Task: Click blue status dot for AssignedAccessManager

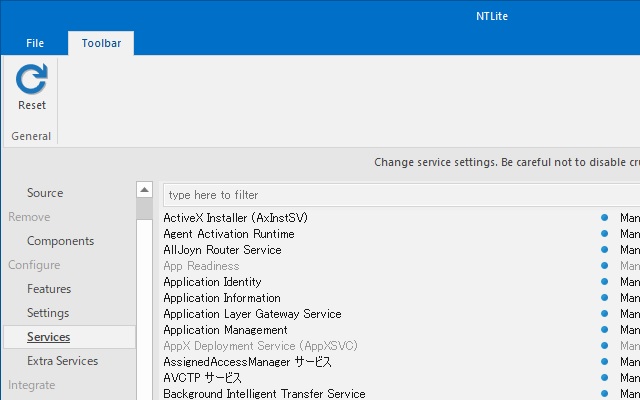Action: point(604,361)
